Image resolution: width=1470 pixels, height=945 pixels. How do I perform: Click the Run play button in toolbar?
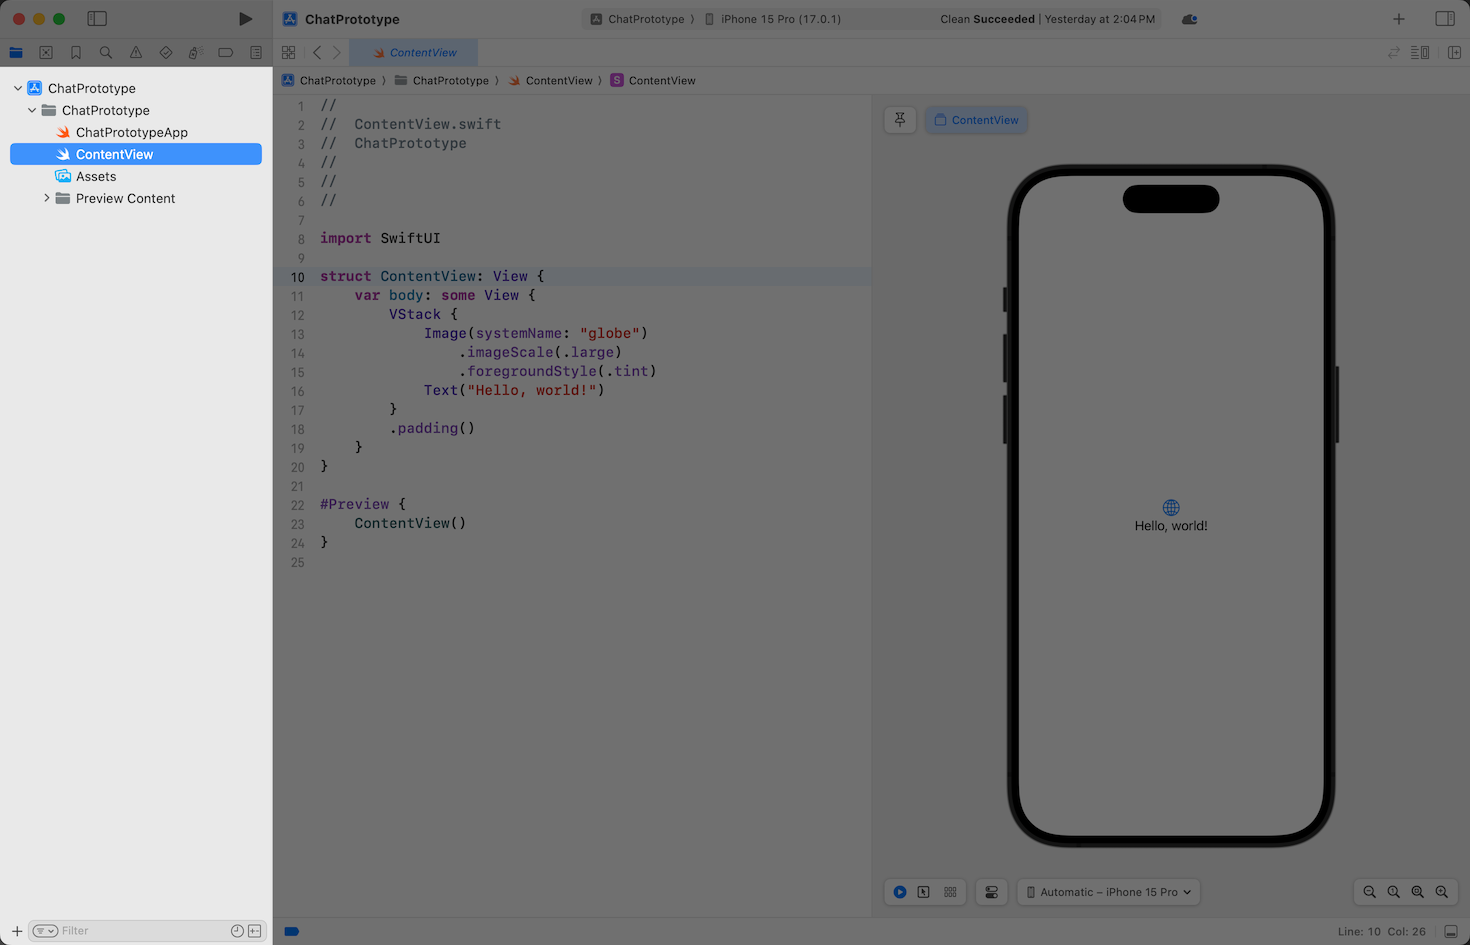tap(245, 19)
